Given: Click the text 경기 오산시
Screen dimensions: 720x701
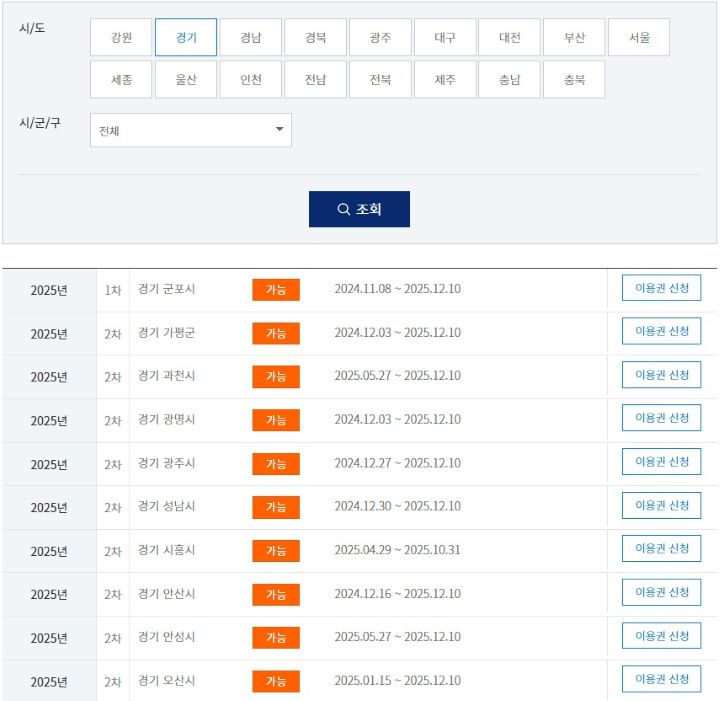Looking at the screenshot, I should click(x=167, y=680).
